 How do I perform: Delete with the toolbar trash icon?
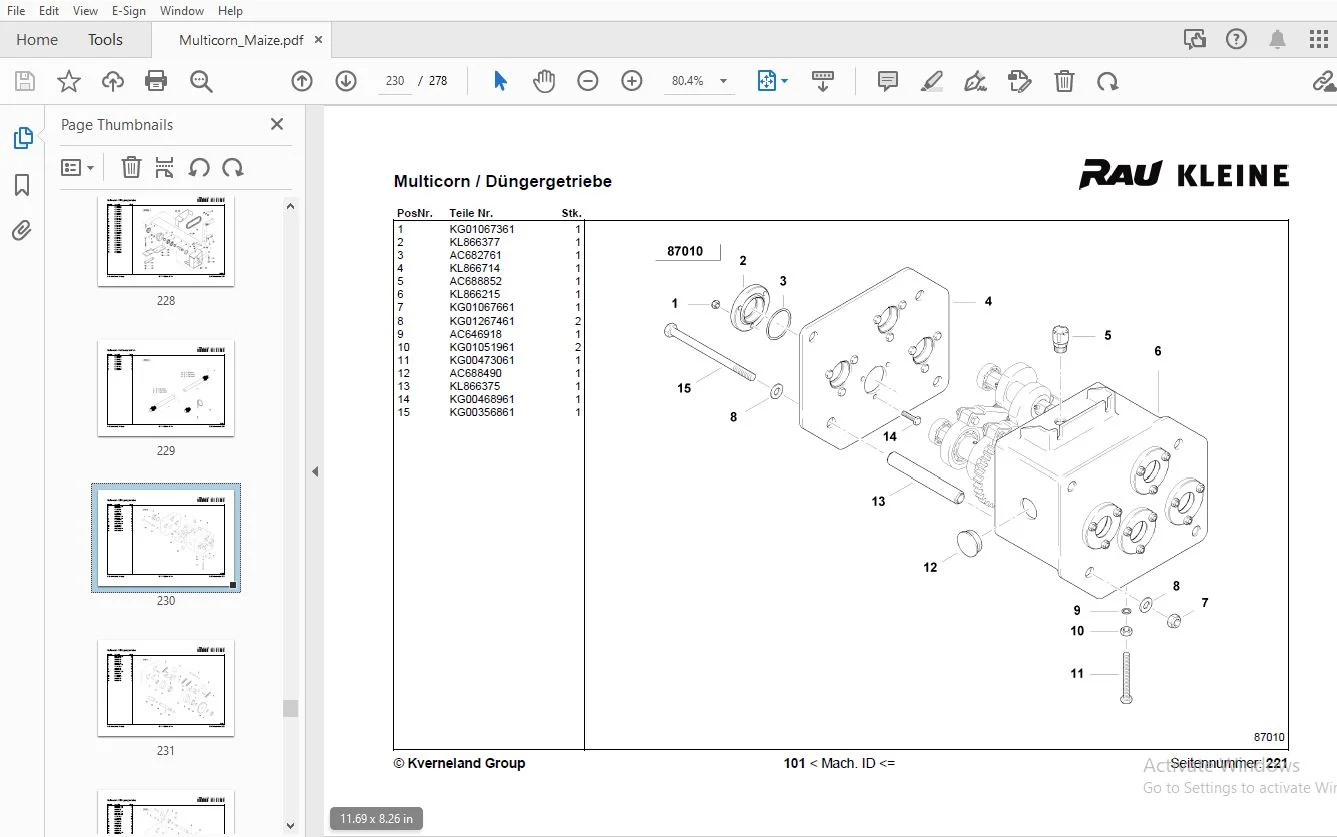pos(1065,81)
